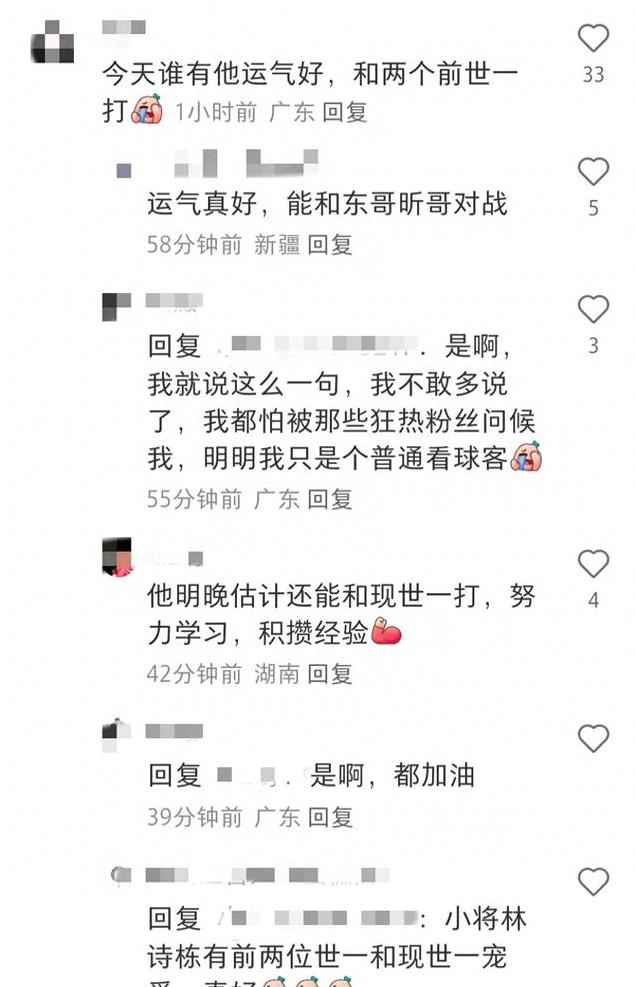Reply to the 55分钟前 广东 comment

(x=329, y=499)
